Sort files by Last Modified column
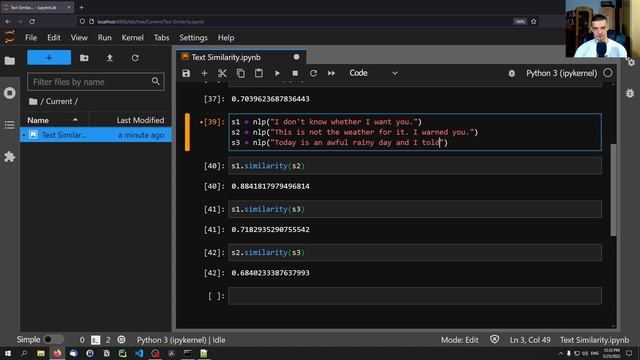This screenshot has width=640, height=360. pyautogui.click(x=130, y=120)
